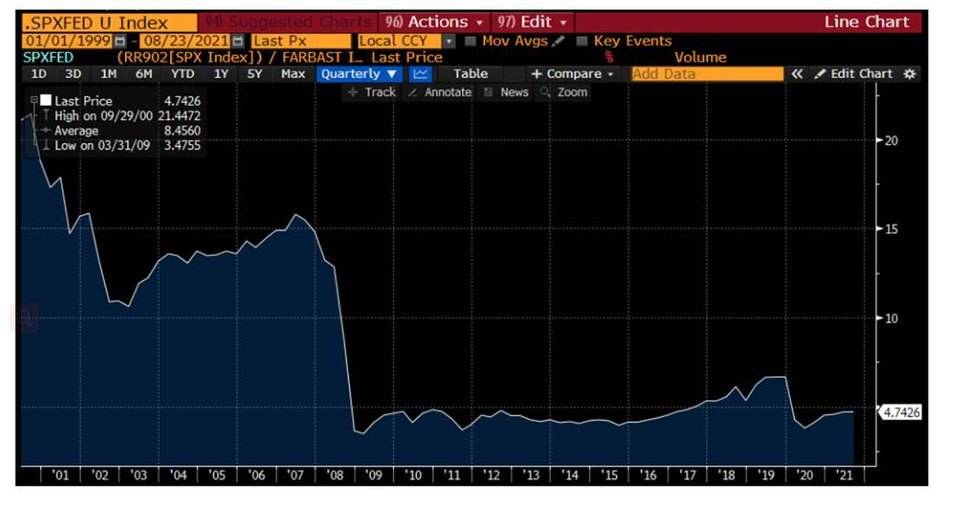This screenshot has height=514, width=960.
Task: Open the Compare dropdown
Action: click(x=572, y=74)
